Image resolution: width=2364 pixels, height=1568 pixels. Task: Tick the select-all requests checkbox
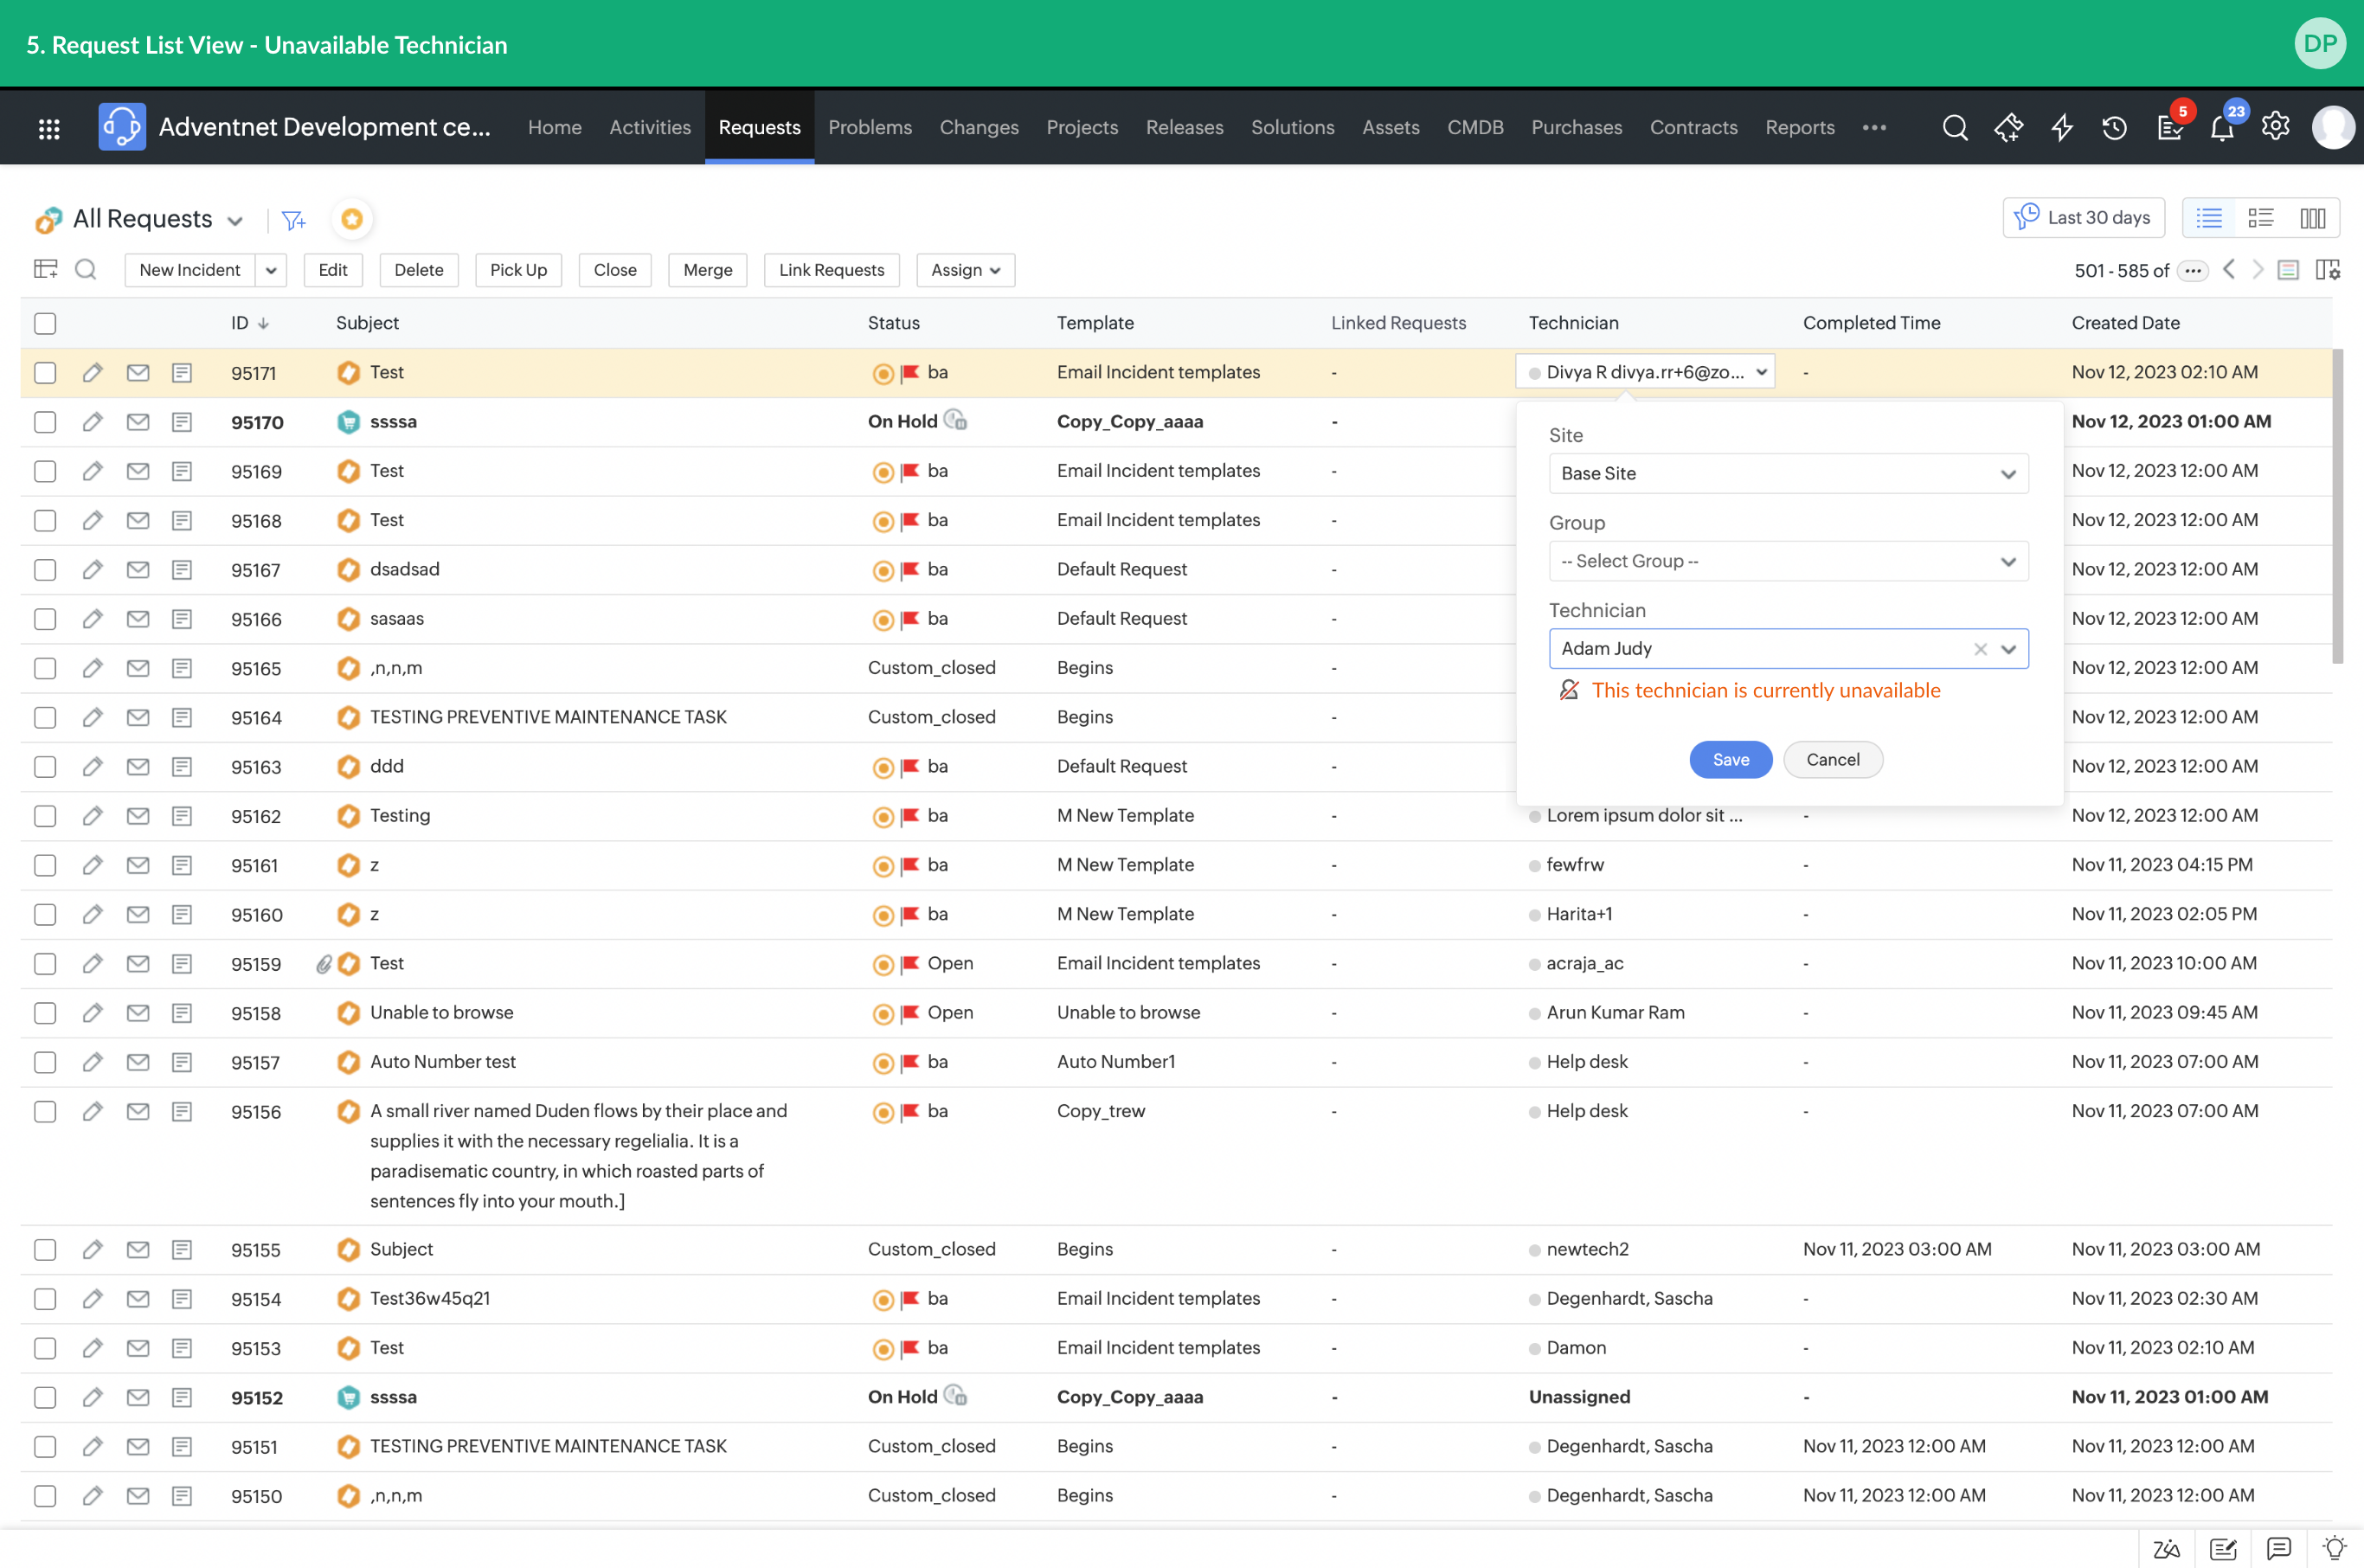[45, 323]
